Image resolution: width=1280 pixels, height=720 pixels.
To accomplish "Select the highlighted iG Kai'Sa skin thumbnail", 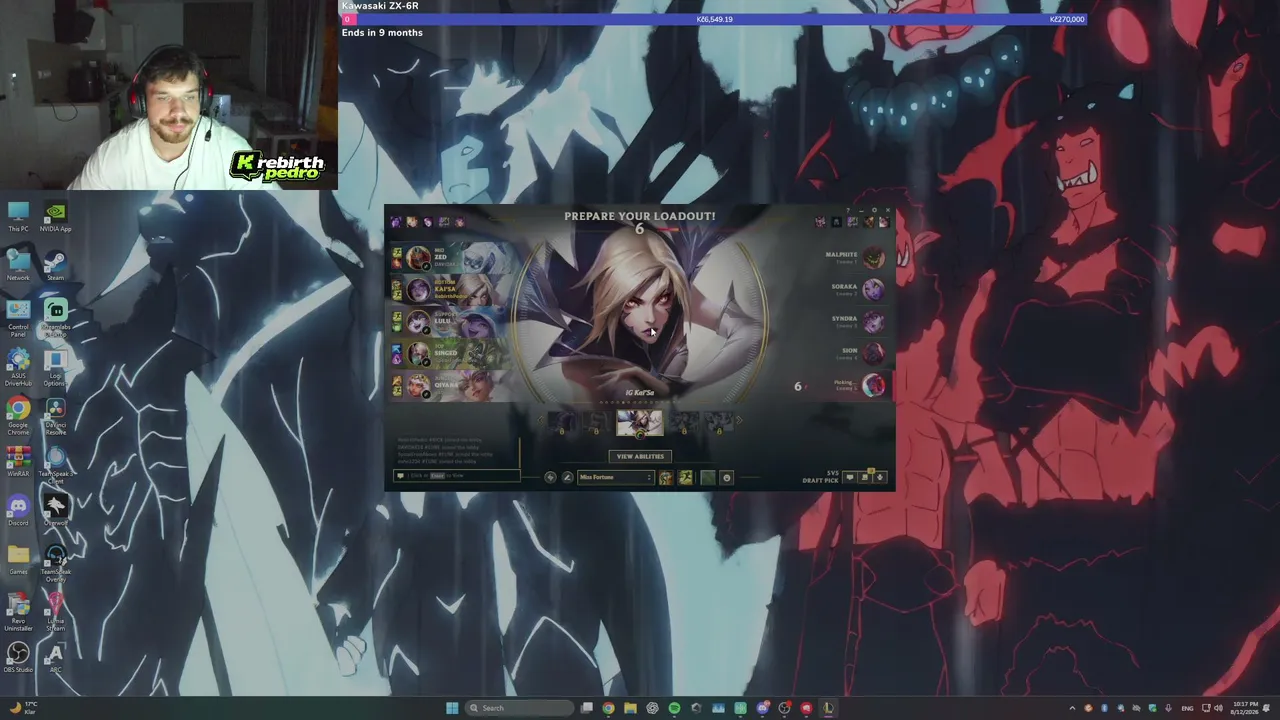I will pyautogui.click(x=639, y=422).
